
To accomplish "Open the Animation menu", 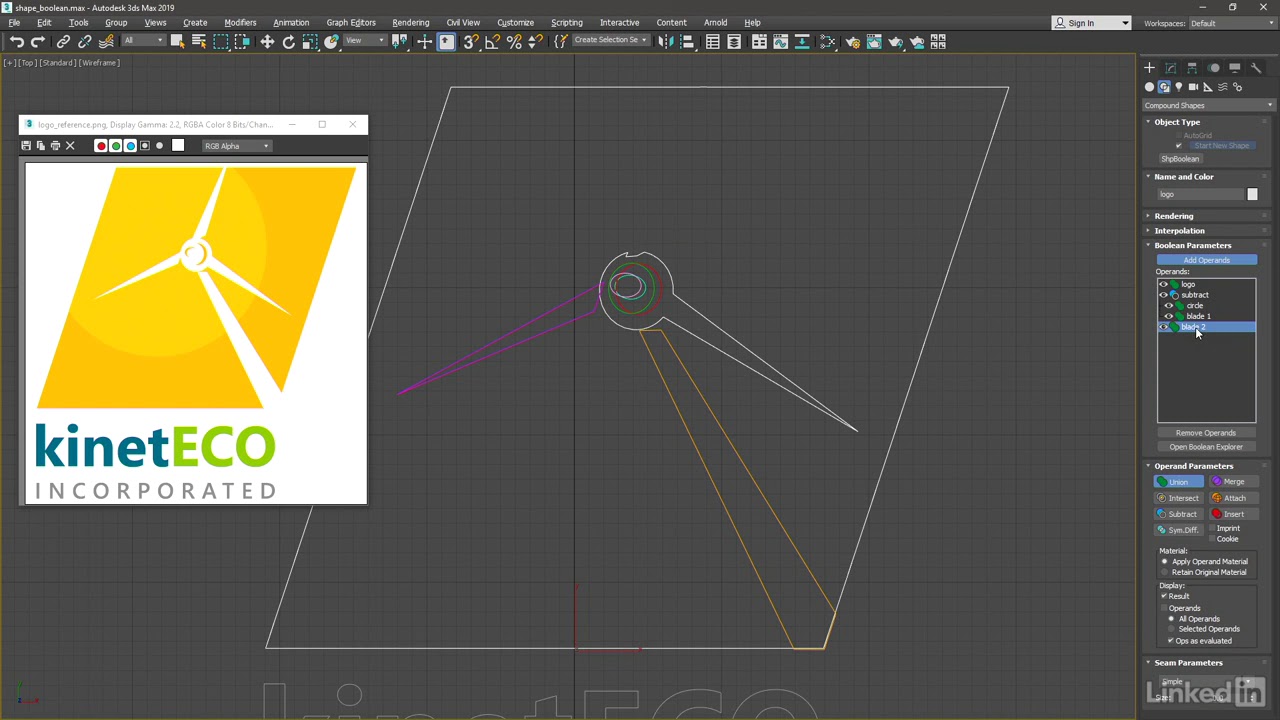I will 291,23.
